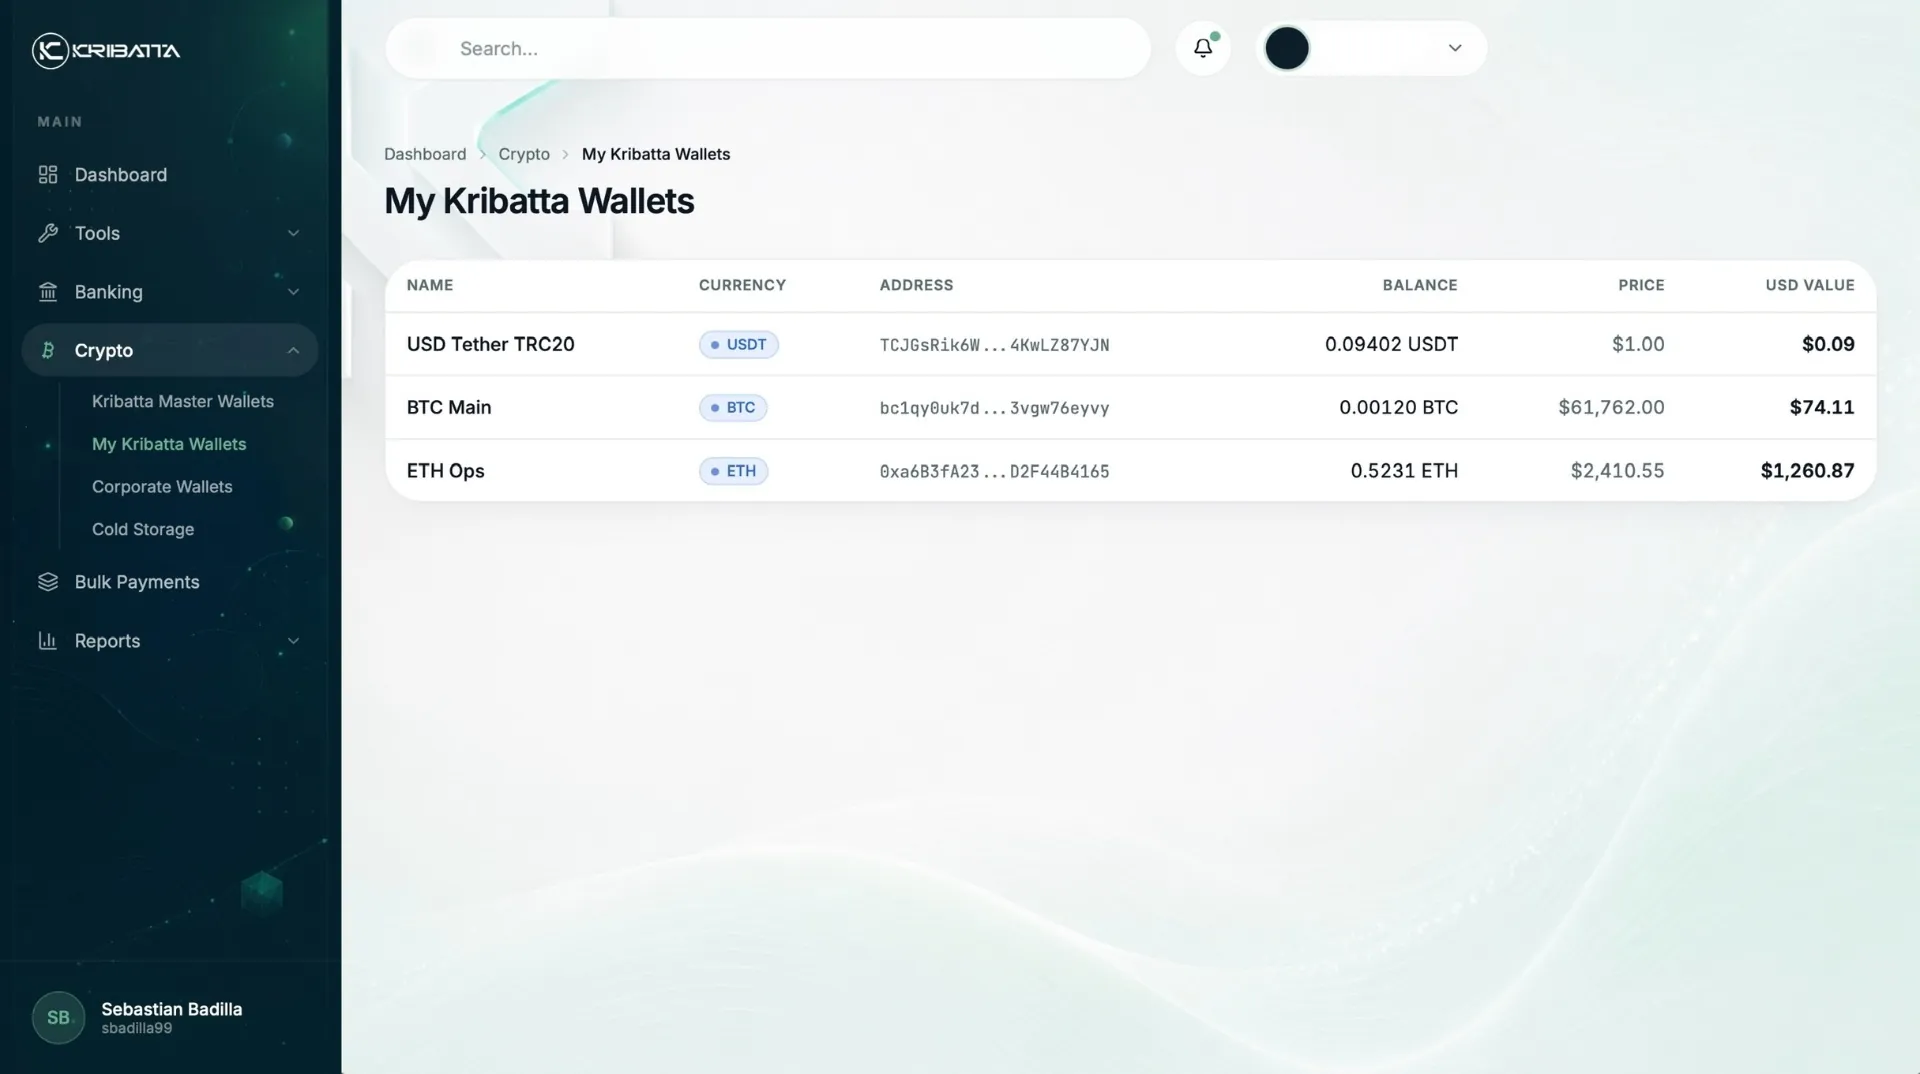The height and width of the screenshot is (1074, 1920).
Task: Expand the Tools menu chevron
Action: (x=293, y=233)
